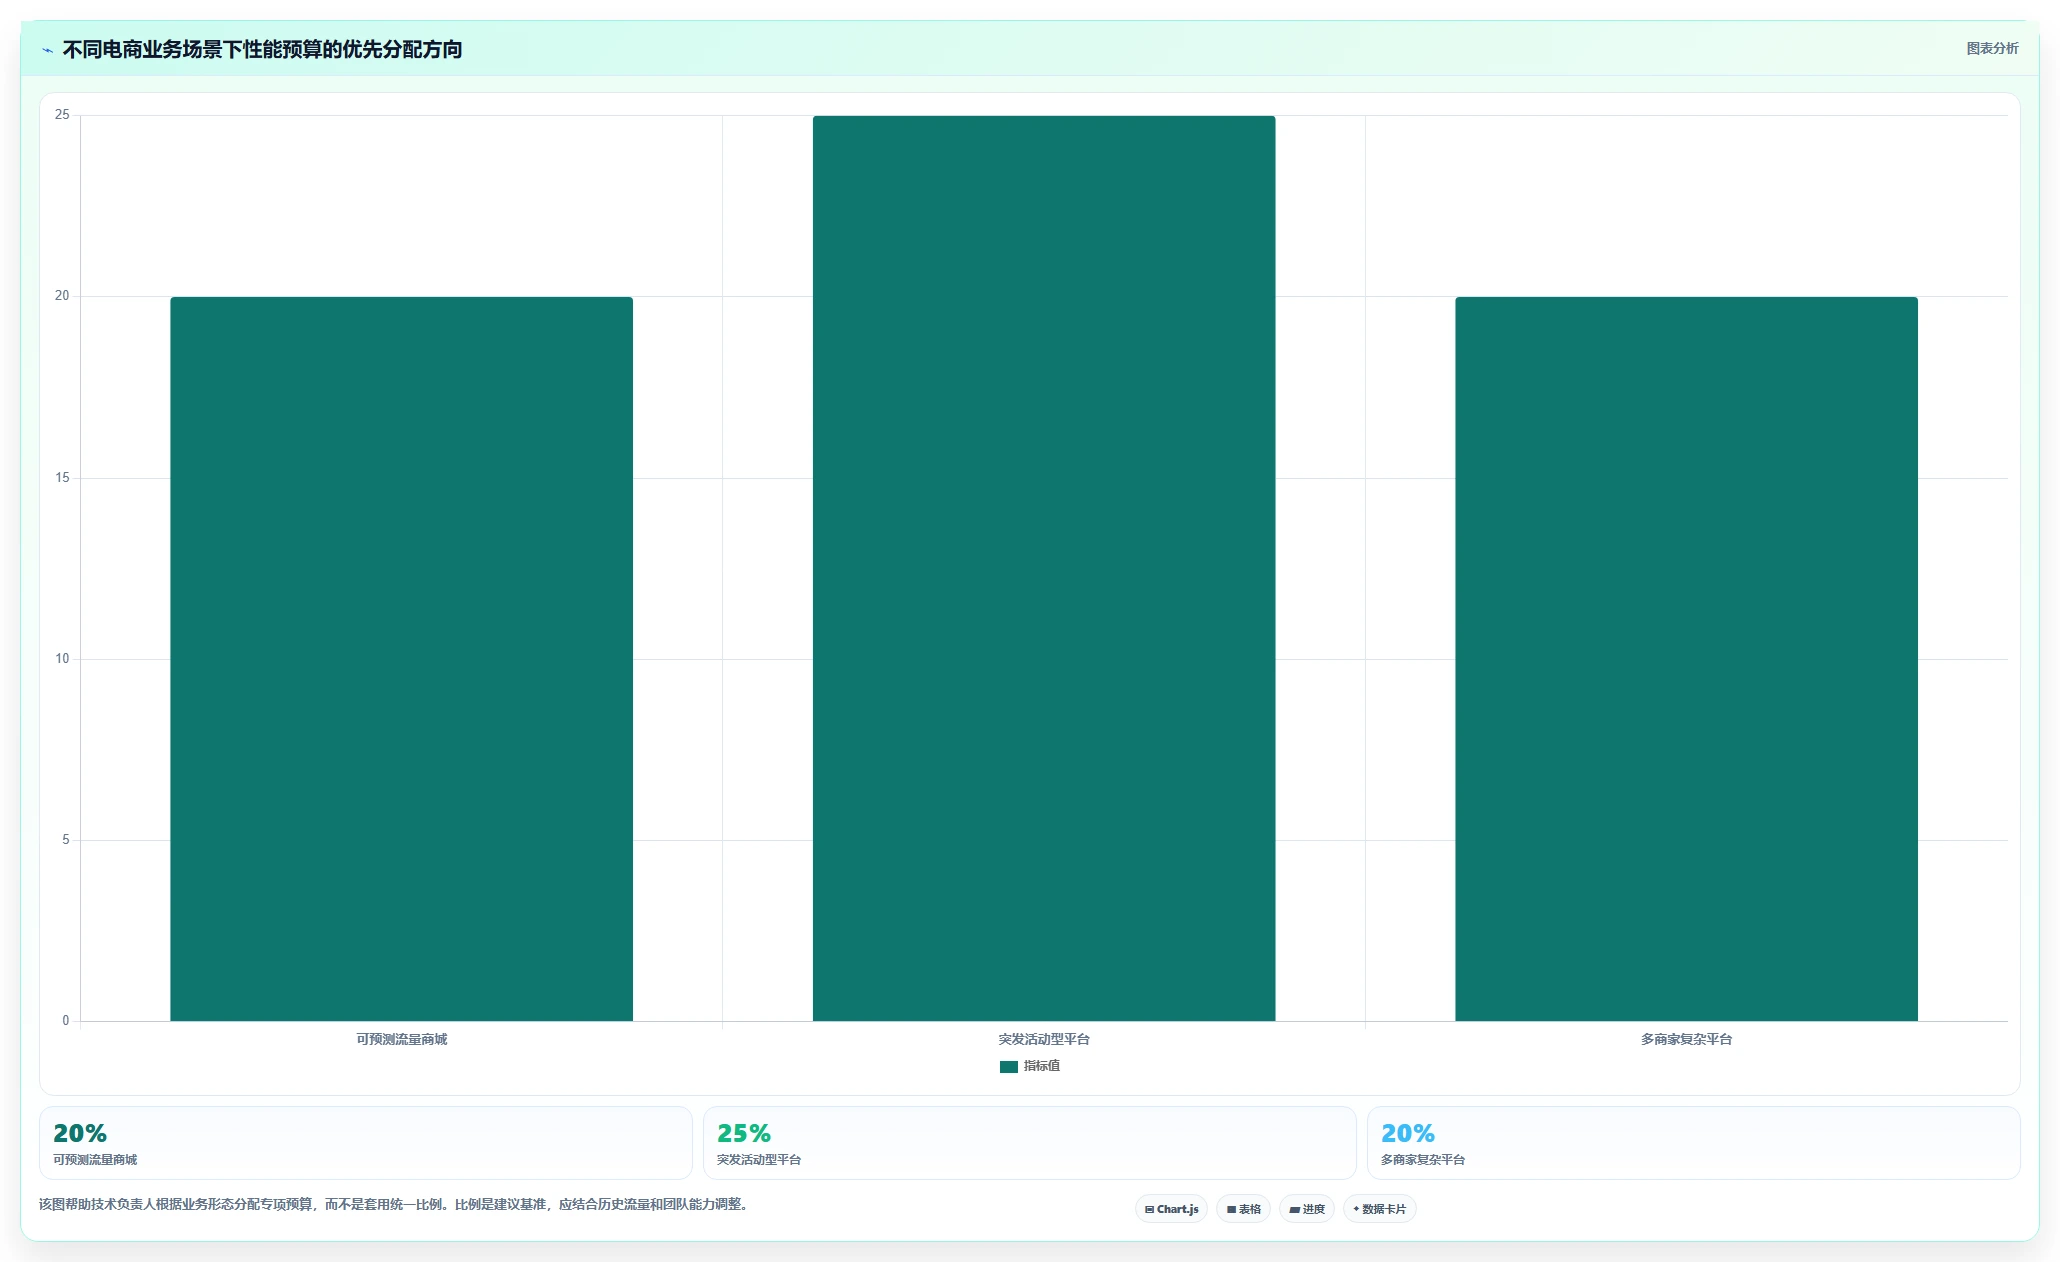Screen dimensions: 2060x1262
Task: Click the Chart.js tag button
Action: pos(1171,1209)
